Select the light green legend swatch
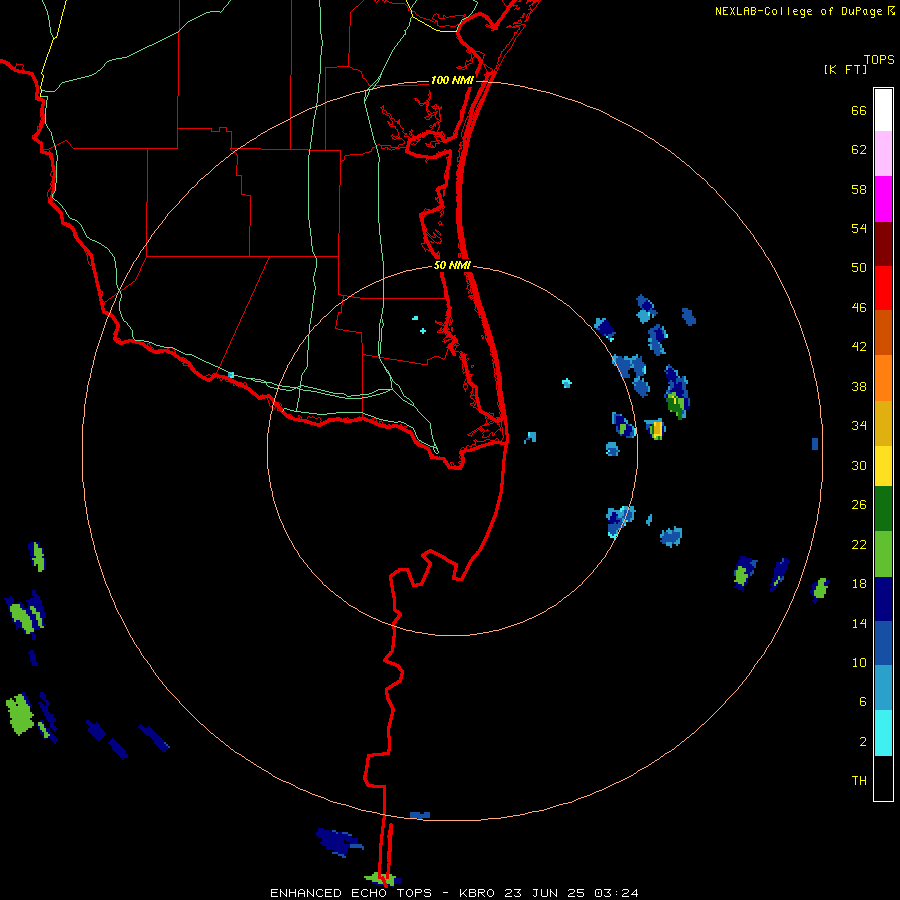The width and height of the screenshot is (900, 900). 883,554
